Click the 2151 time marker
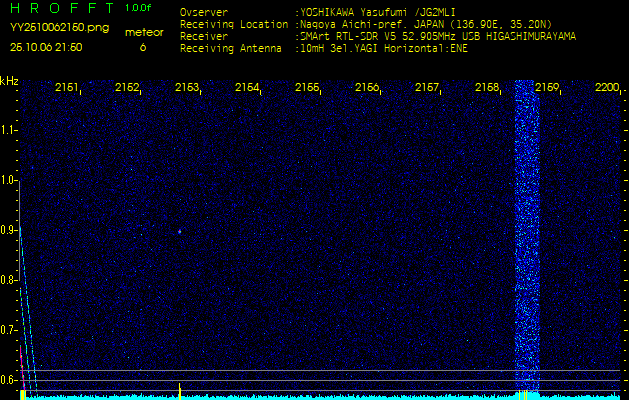629x400 pixels. (67, 88)
